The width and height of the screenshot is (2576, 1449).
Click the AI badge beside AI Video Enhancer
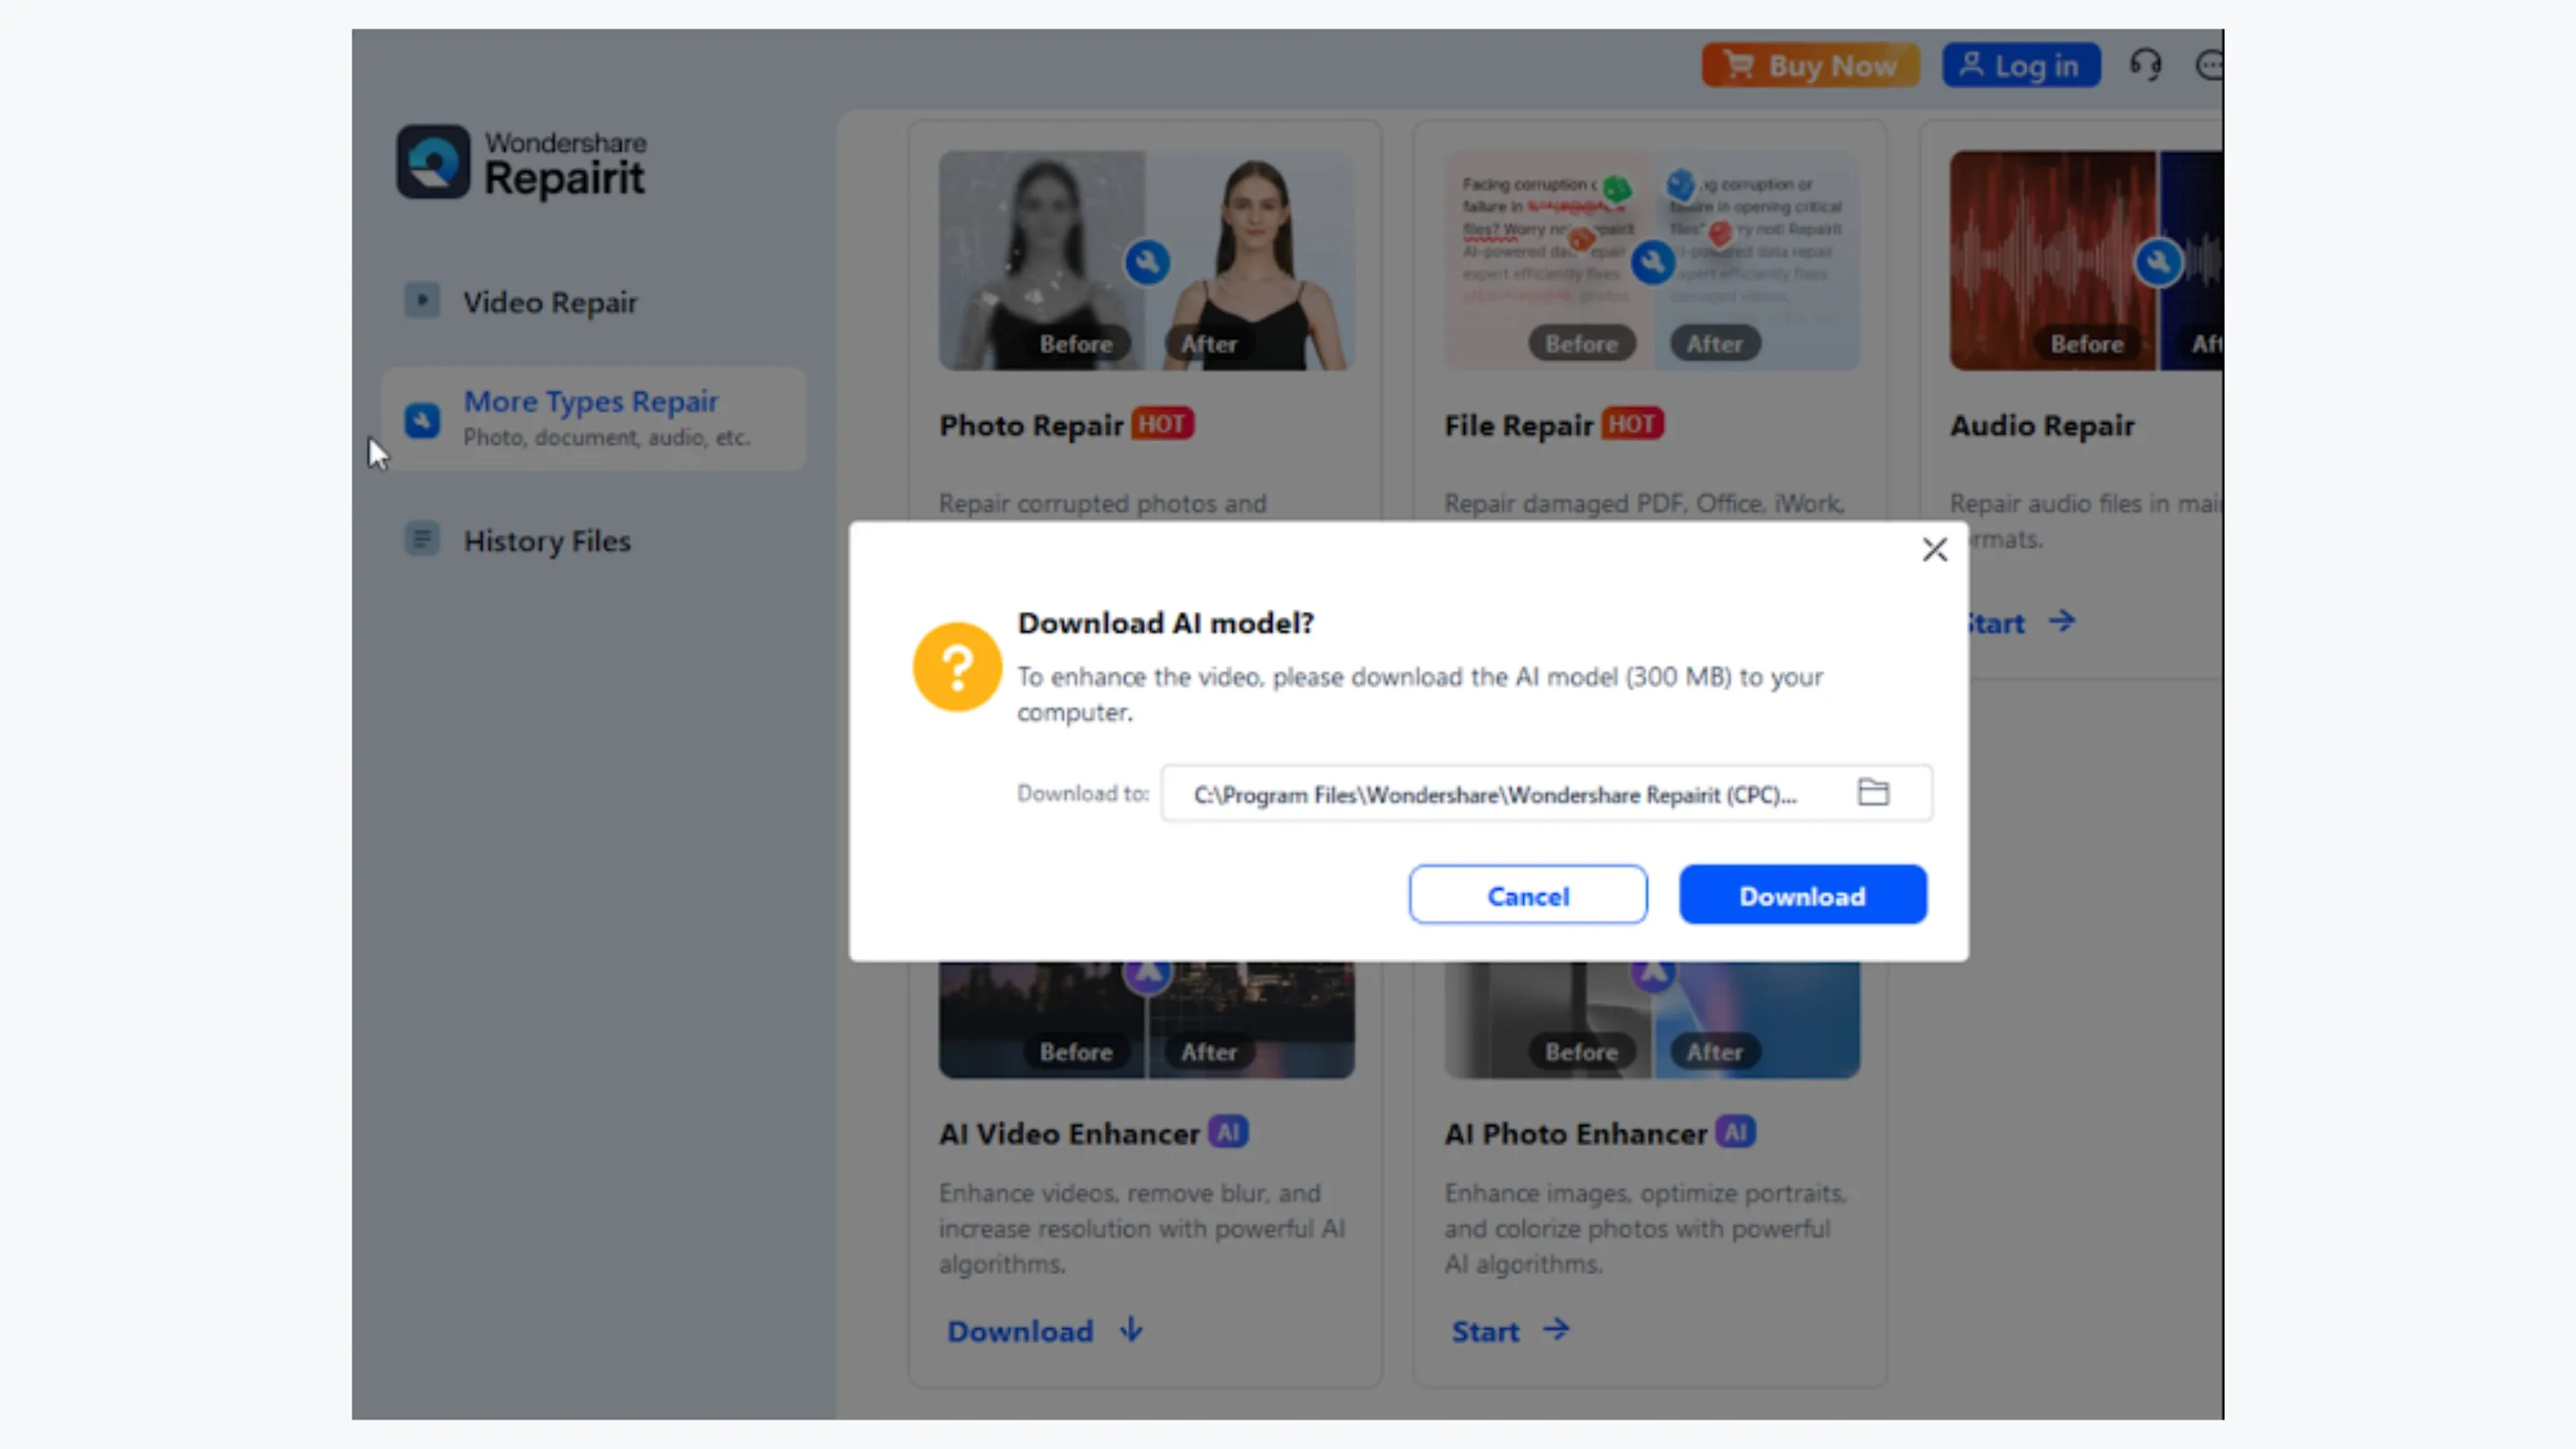point(1228,1132)
